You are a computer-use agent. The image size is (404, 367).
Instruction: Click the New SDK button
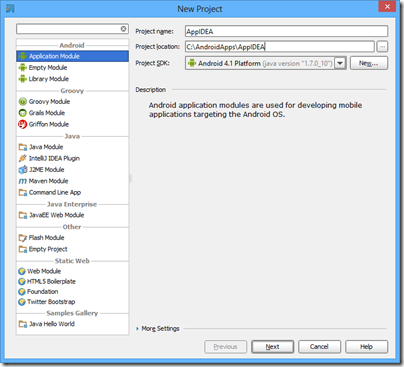tap(369, 63)
